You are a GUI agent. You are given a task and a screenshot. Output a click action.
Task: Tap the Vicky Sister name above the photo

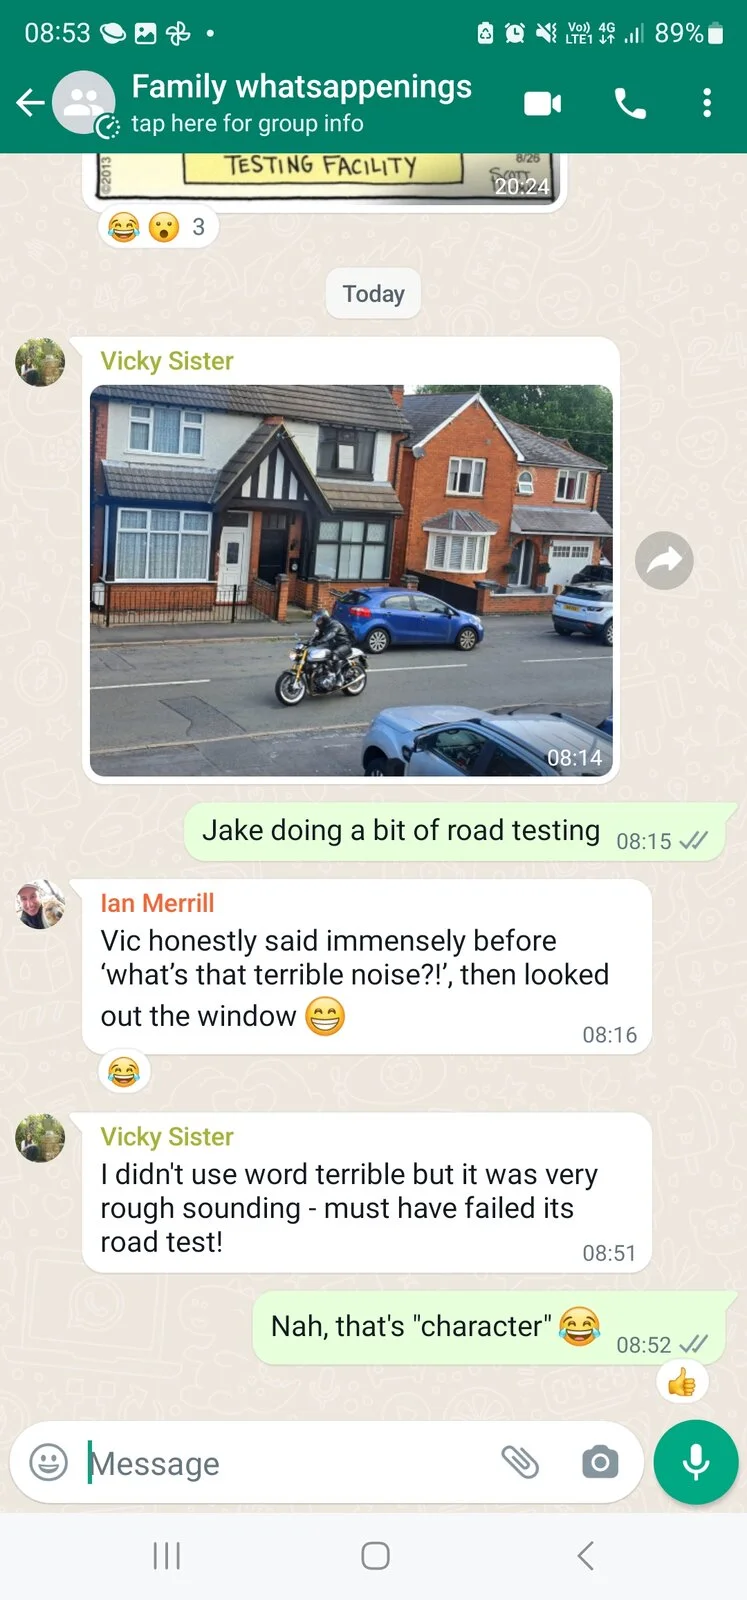(x=167, y=361)
